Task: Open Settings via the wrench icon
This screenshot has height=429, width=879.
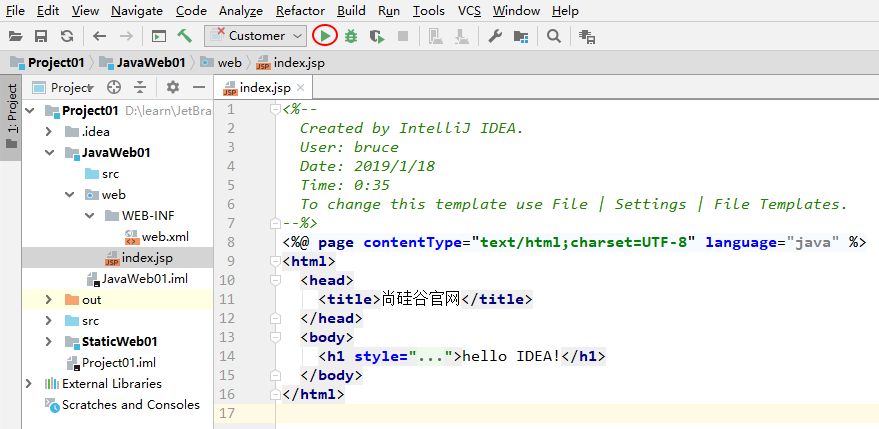Action: (494, 36)
